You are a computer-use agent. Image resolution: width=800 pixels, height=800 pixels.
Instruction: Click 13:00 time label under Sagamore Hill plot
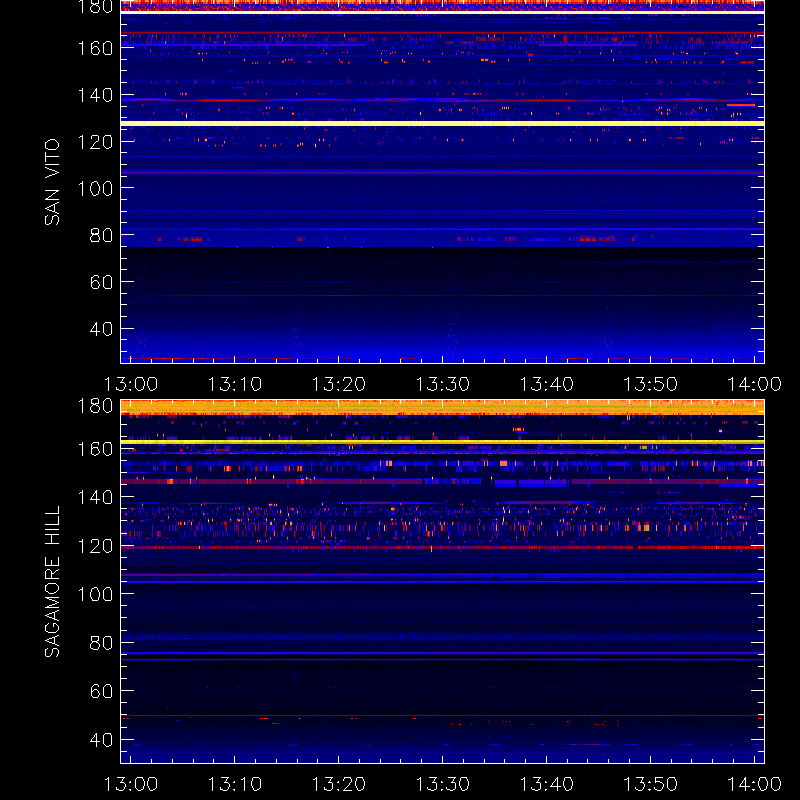pos(131,784)
